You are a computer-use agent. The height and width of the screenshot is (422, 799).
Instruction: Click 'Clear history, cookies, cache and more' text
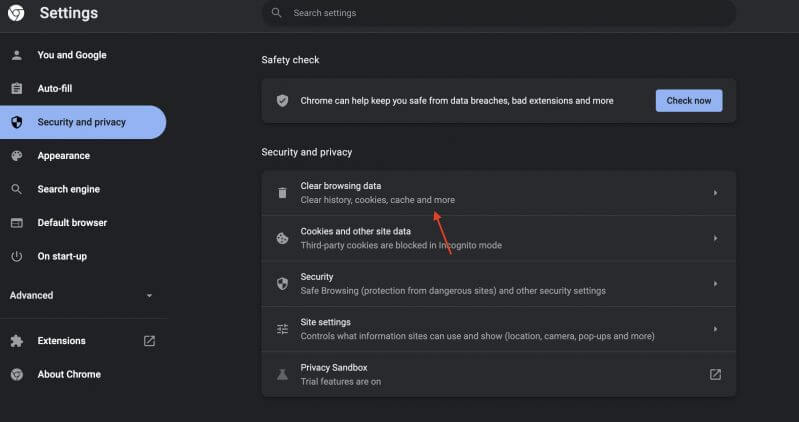[378, 200]
